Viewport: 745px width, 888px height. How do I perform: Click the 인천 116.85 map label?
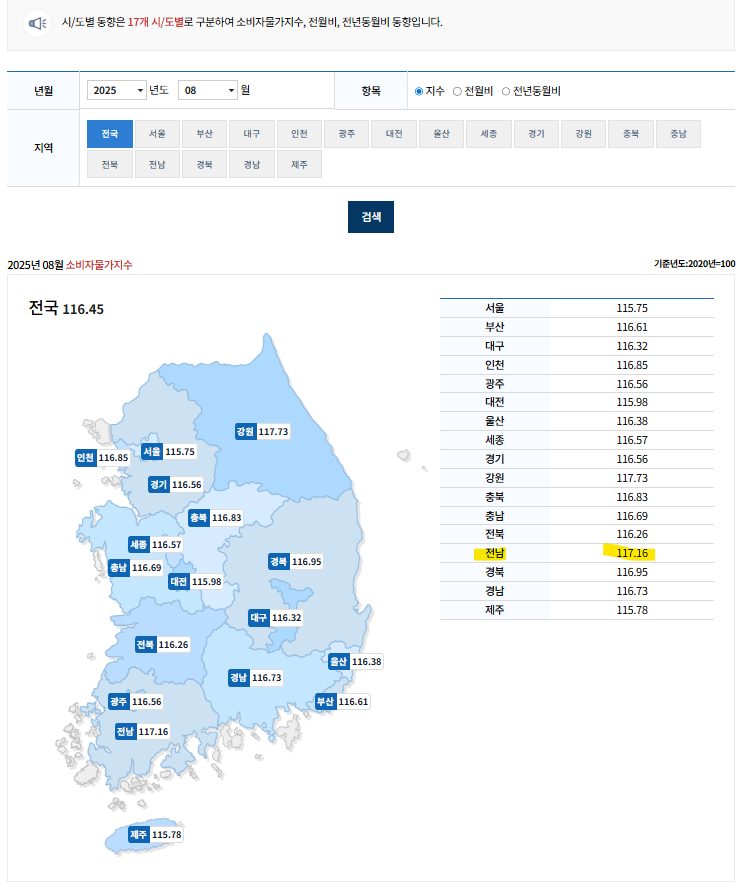[x=103, y=458]
